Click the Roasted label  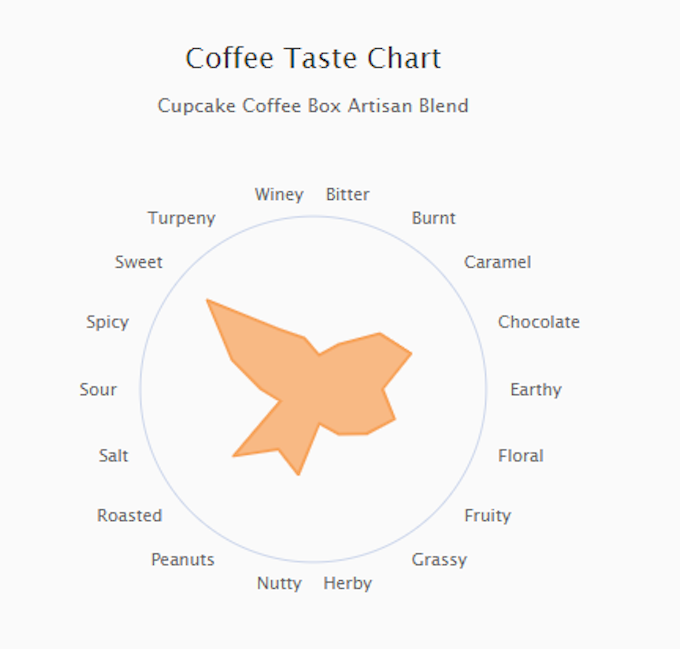click(130, 515)
